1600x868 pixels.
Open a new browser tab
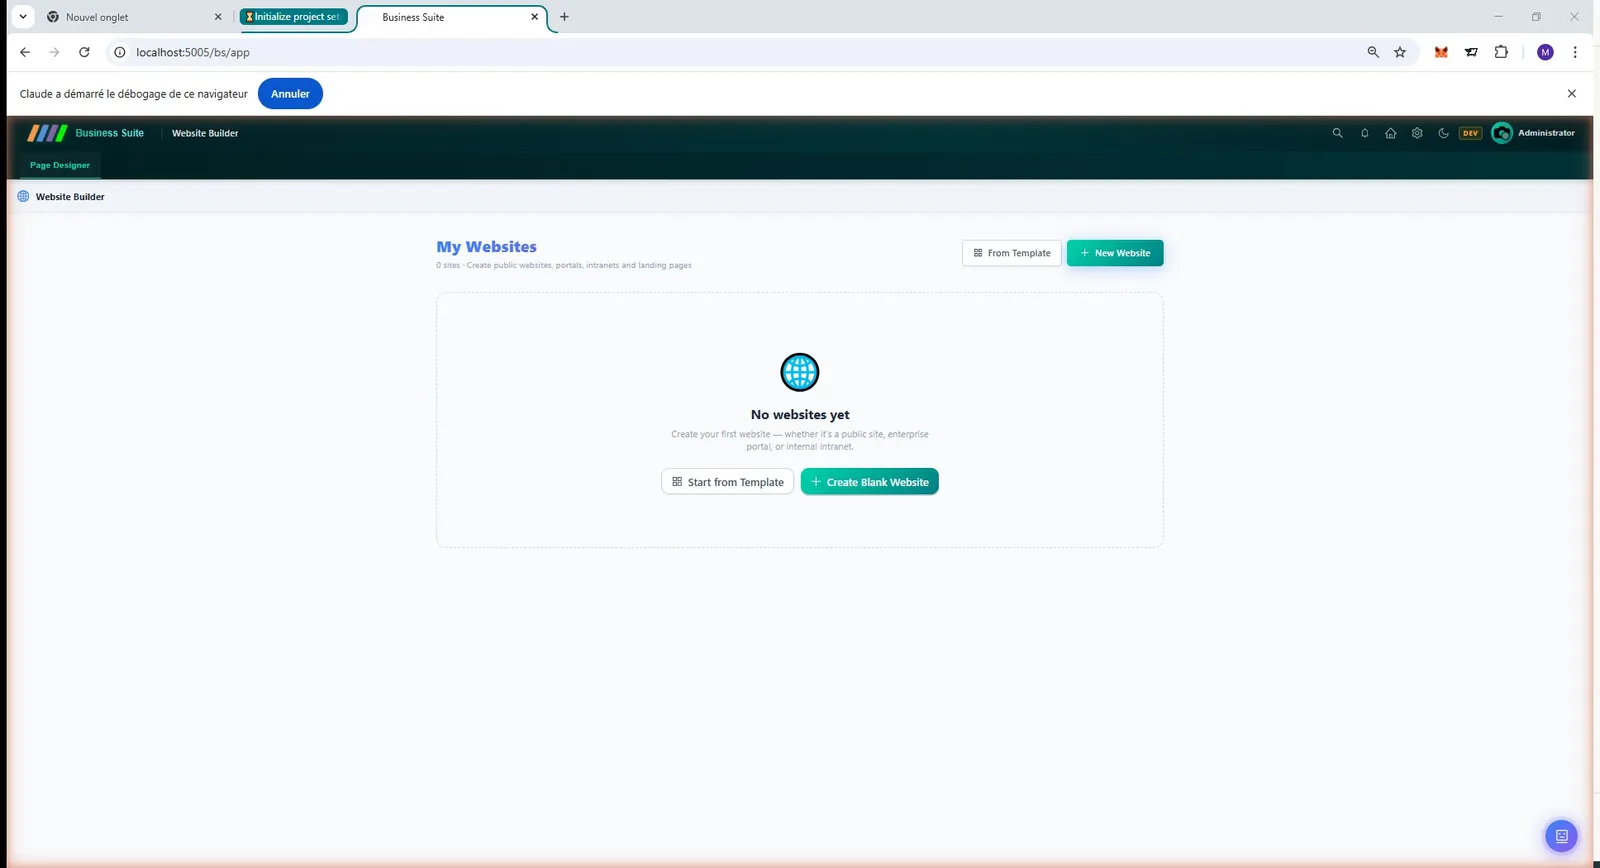564,17
